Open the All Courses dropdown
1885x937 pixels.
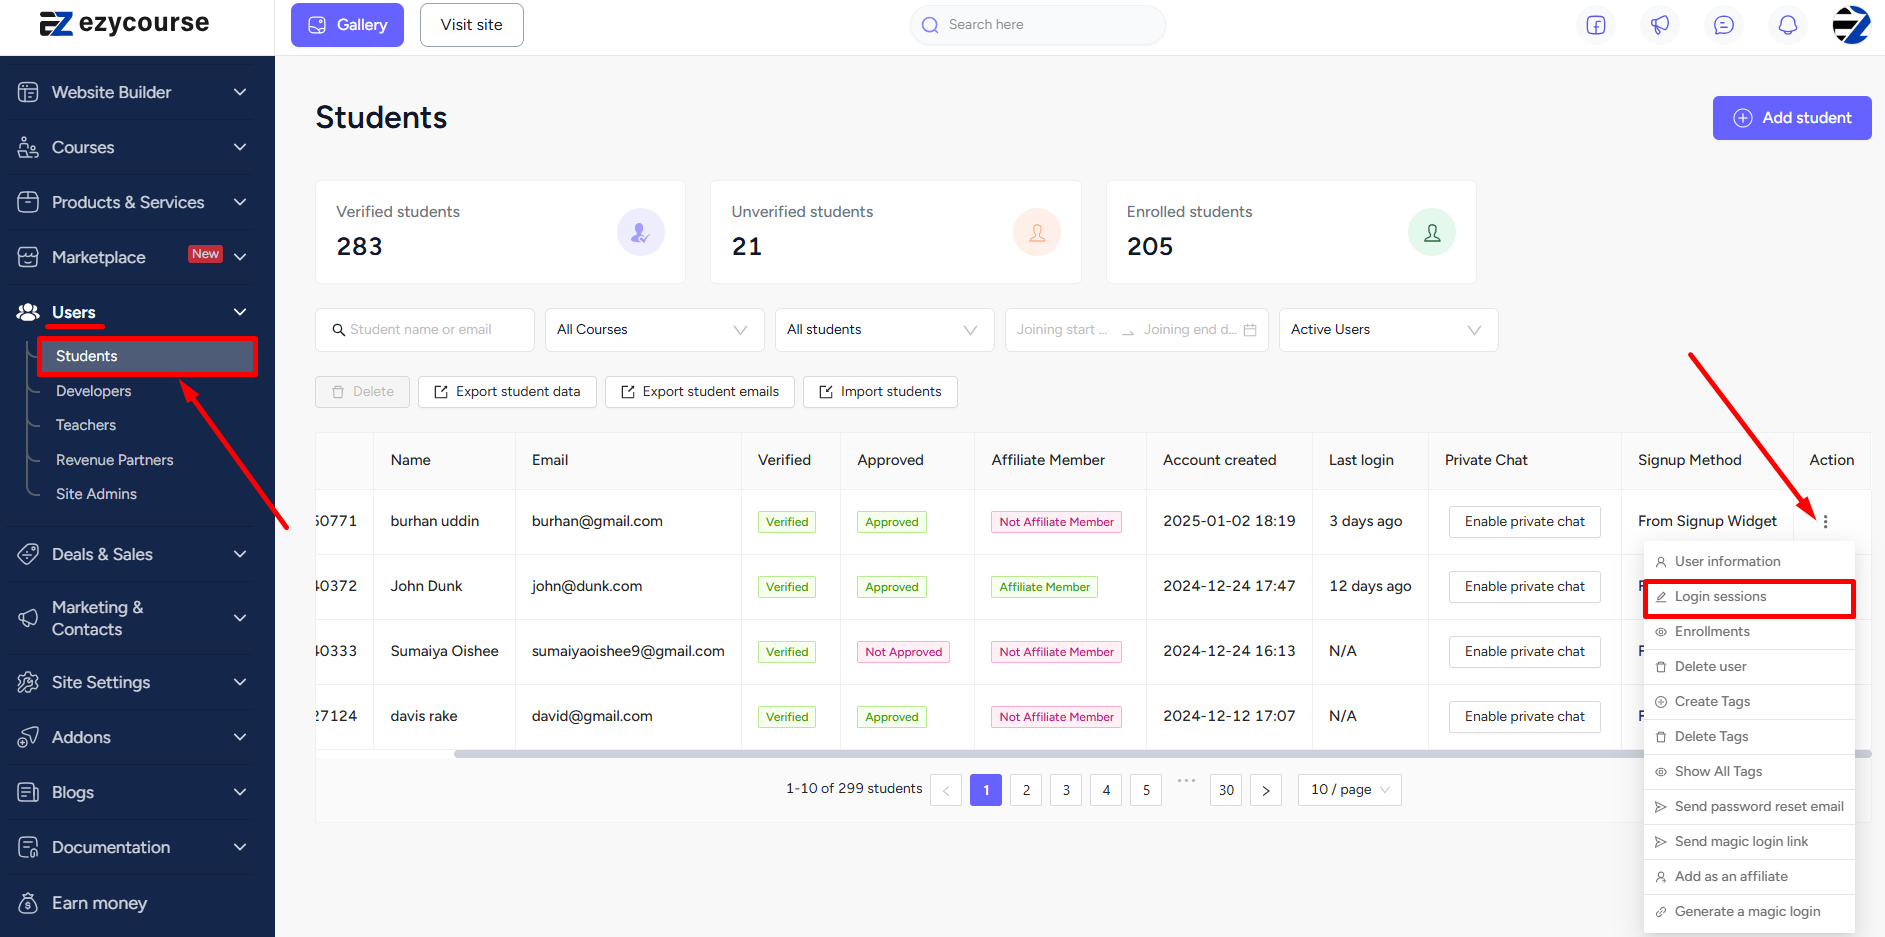point(655,330)
